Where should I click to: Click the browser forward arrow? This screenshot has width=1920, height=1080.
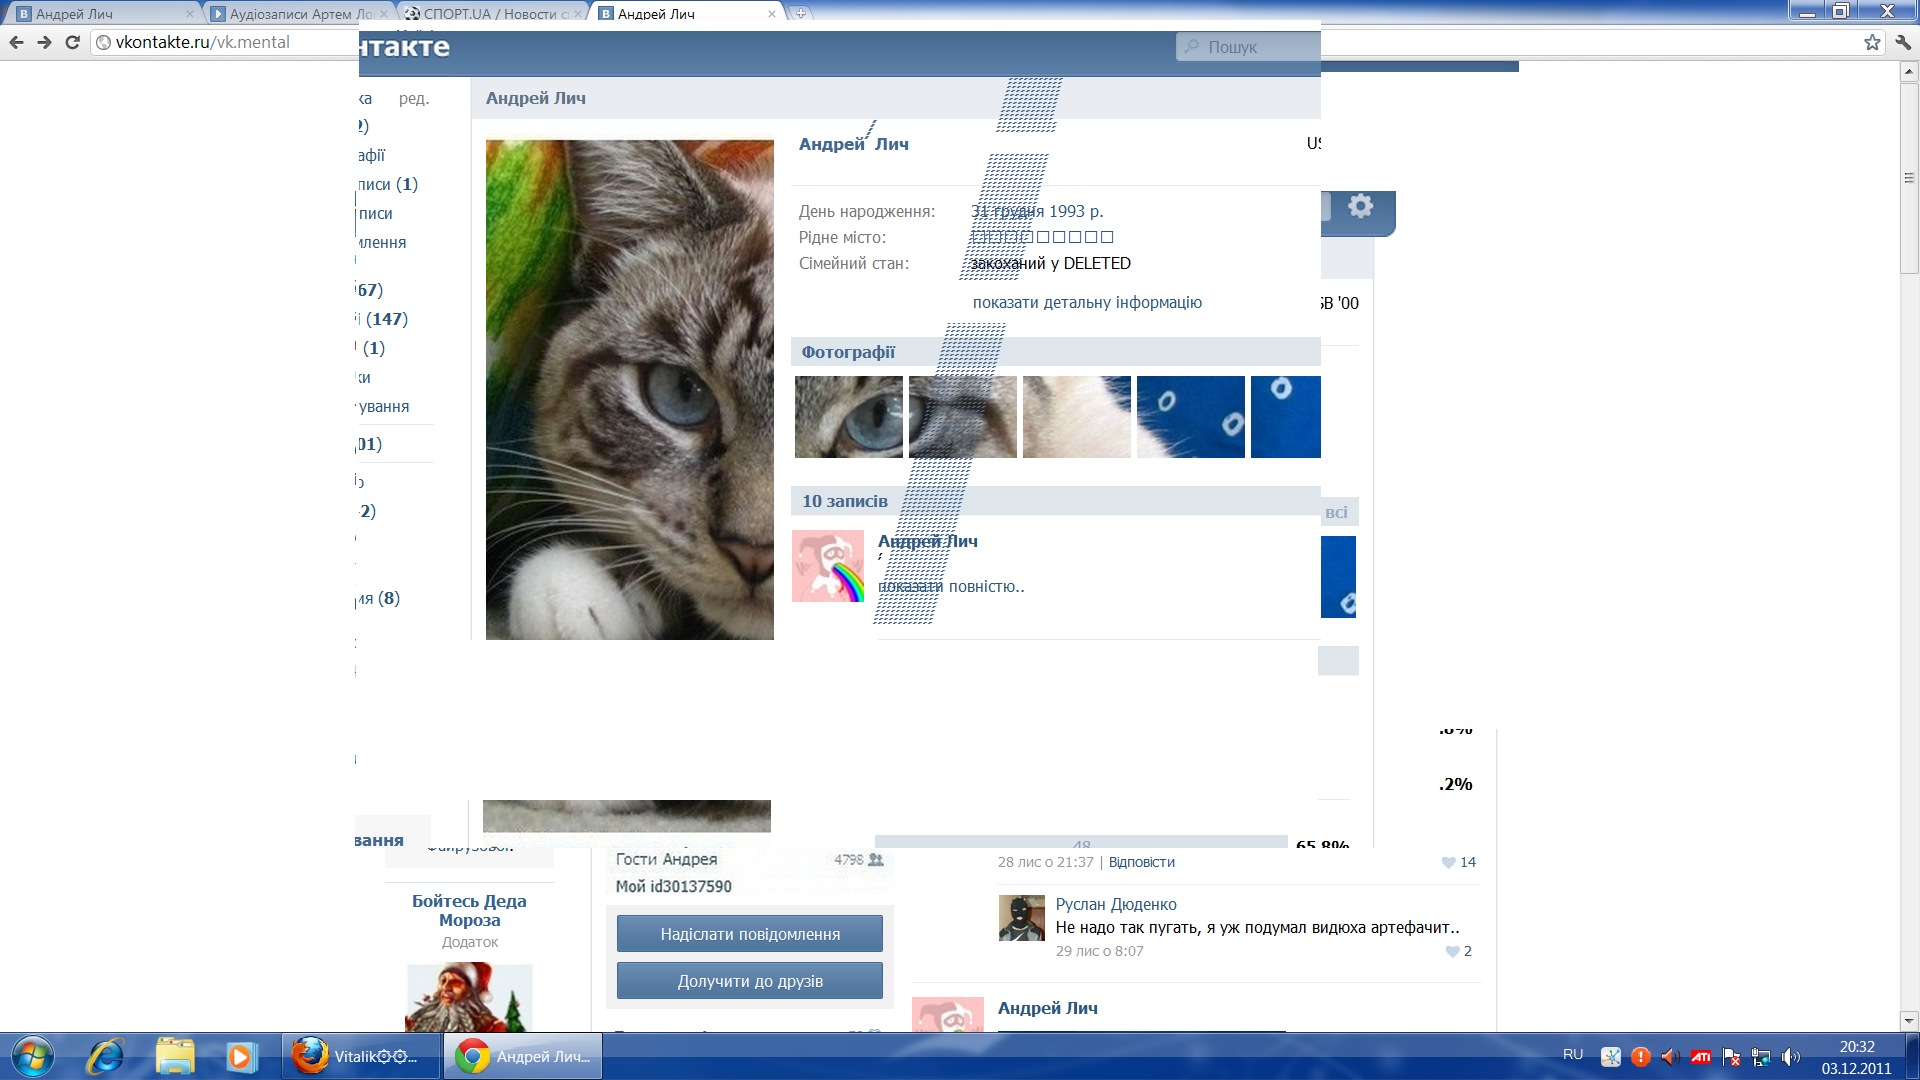(x=44, y=42)
